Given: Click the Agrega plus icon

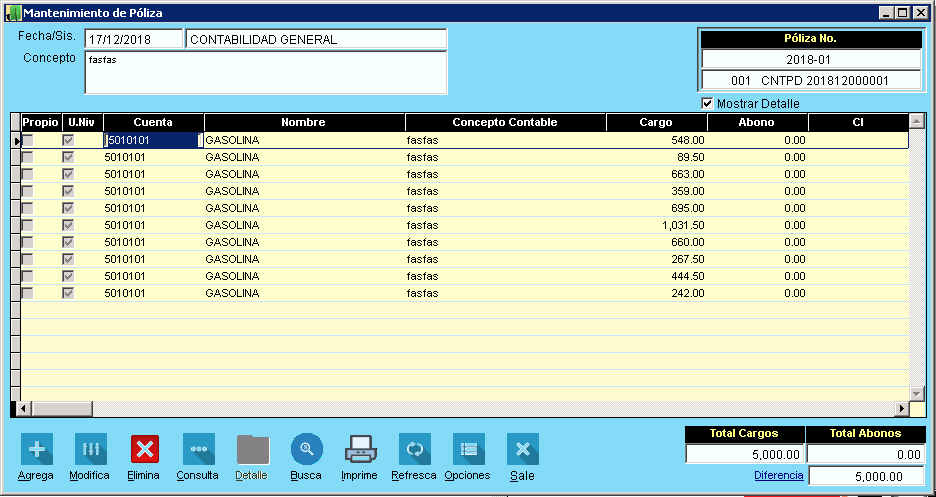Looking at the screenshot, I should click(x=37, y=449).
